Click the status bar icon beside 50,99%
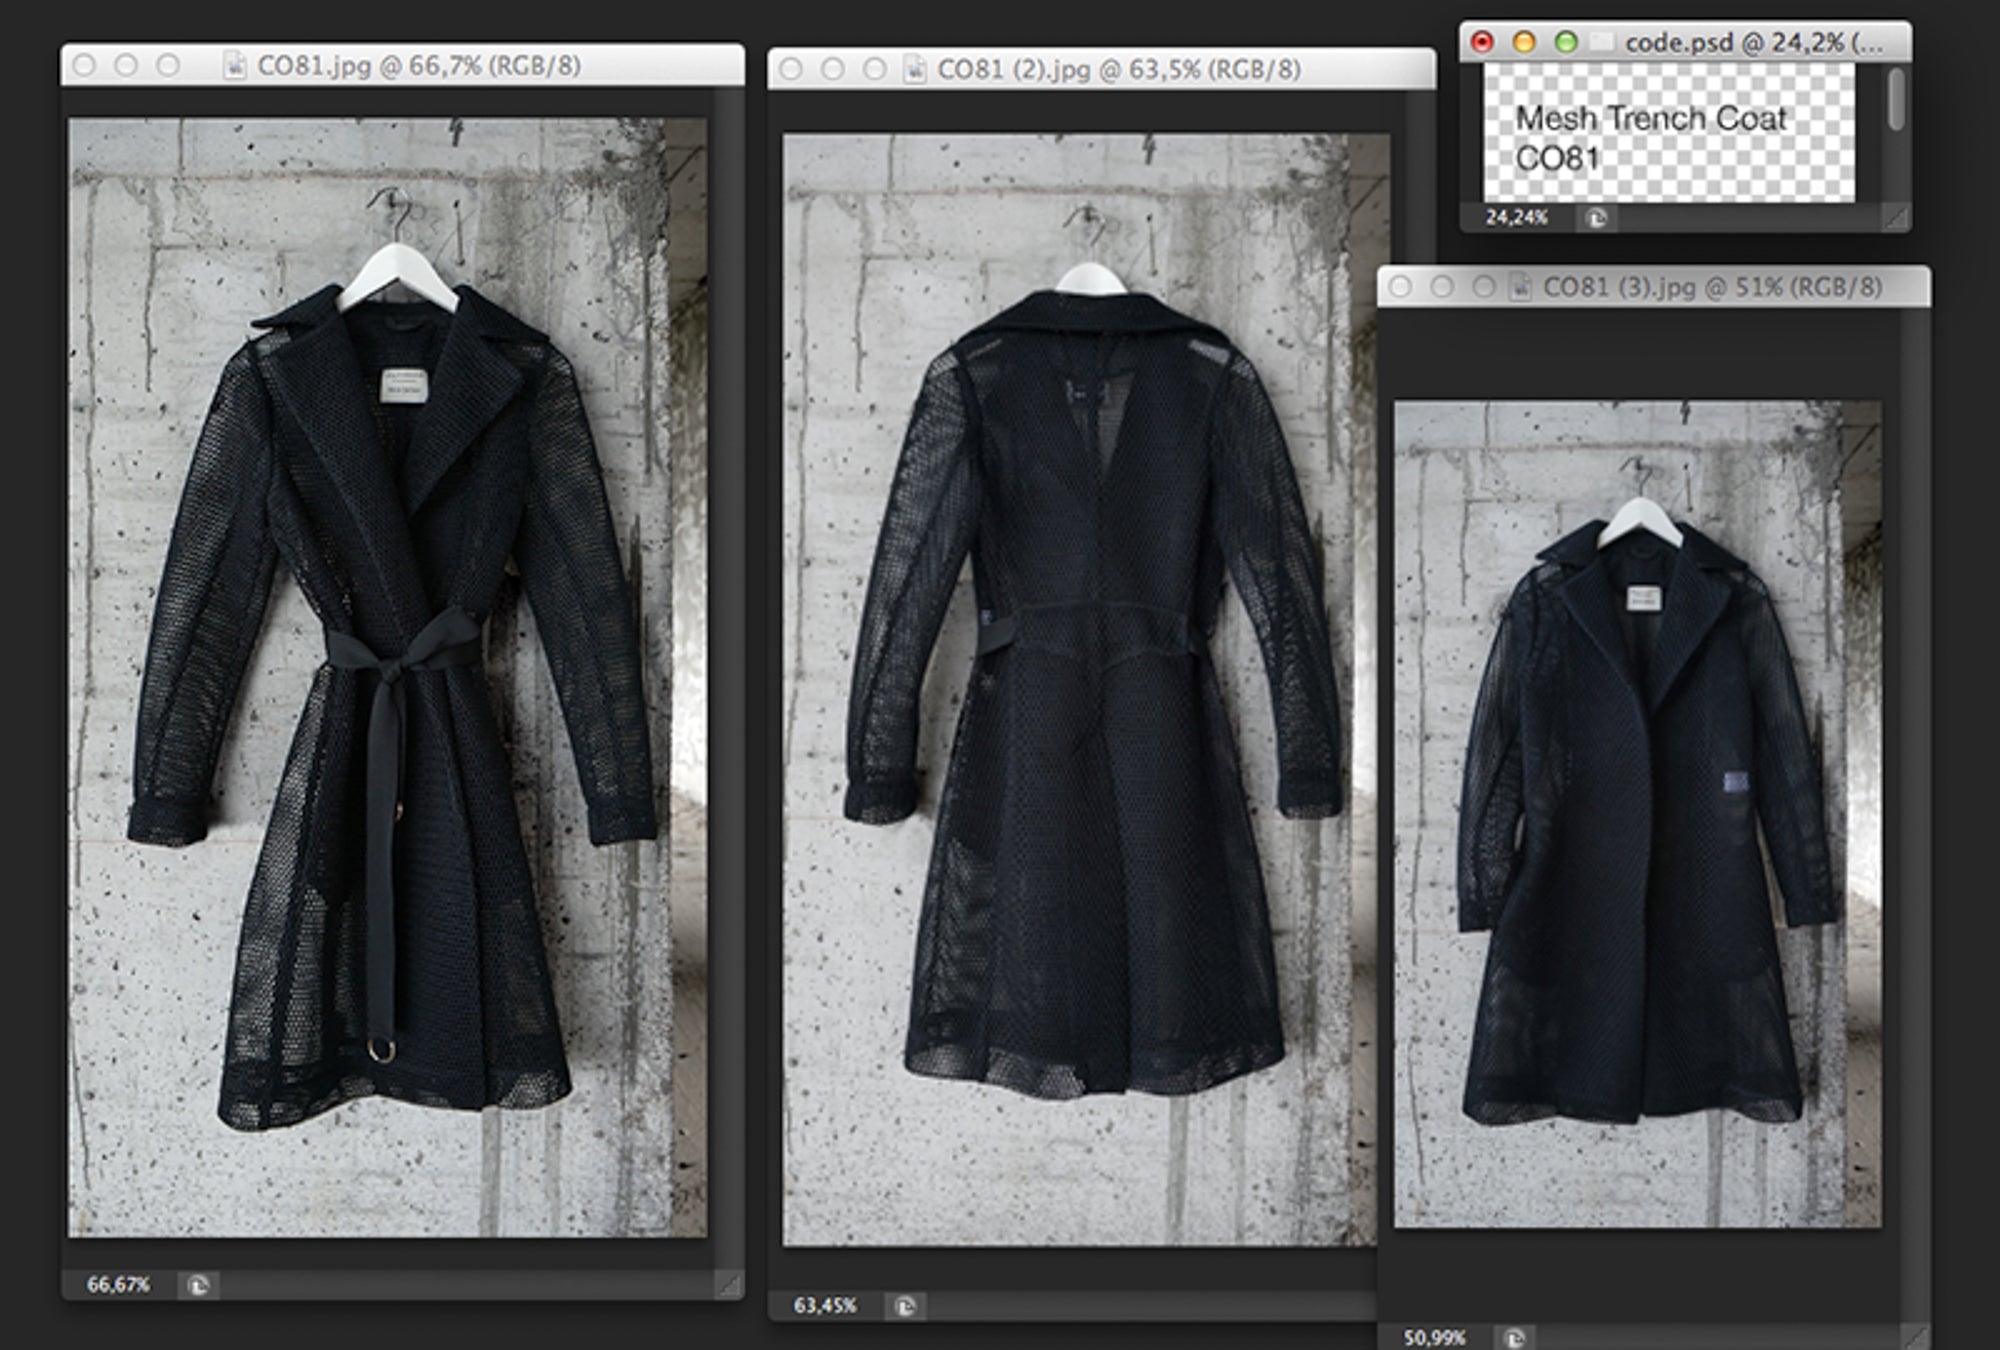 (1515, 1338)
